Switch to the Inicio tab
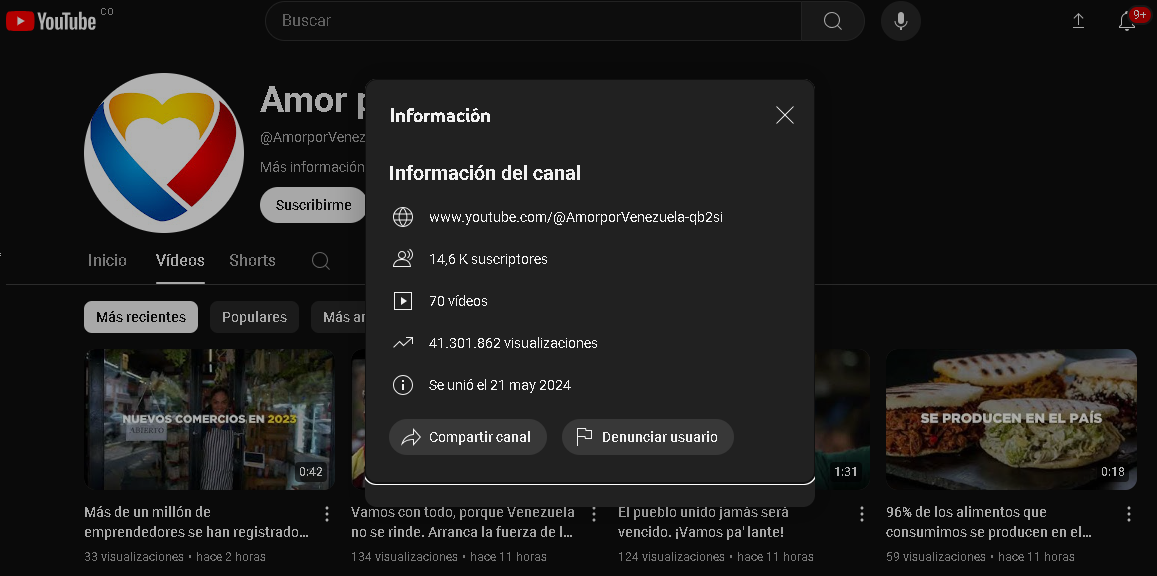Image resolution: width=1157 pixels, height=576 pixels. click(107, 260)
